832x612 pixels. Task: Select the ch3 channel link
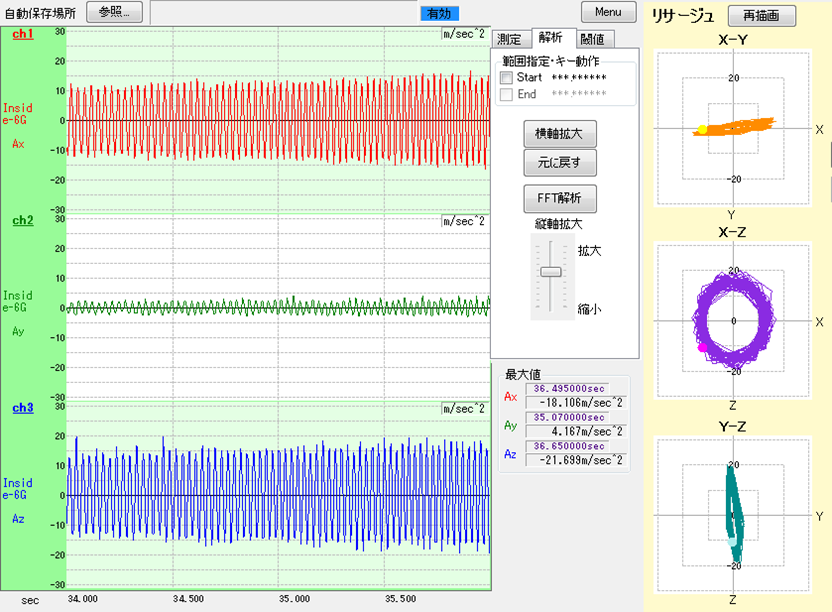coord(23,408)
